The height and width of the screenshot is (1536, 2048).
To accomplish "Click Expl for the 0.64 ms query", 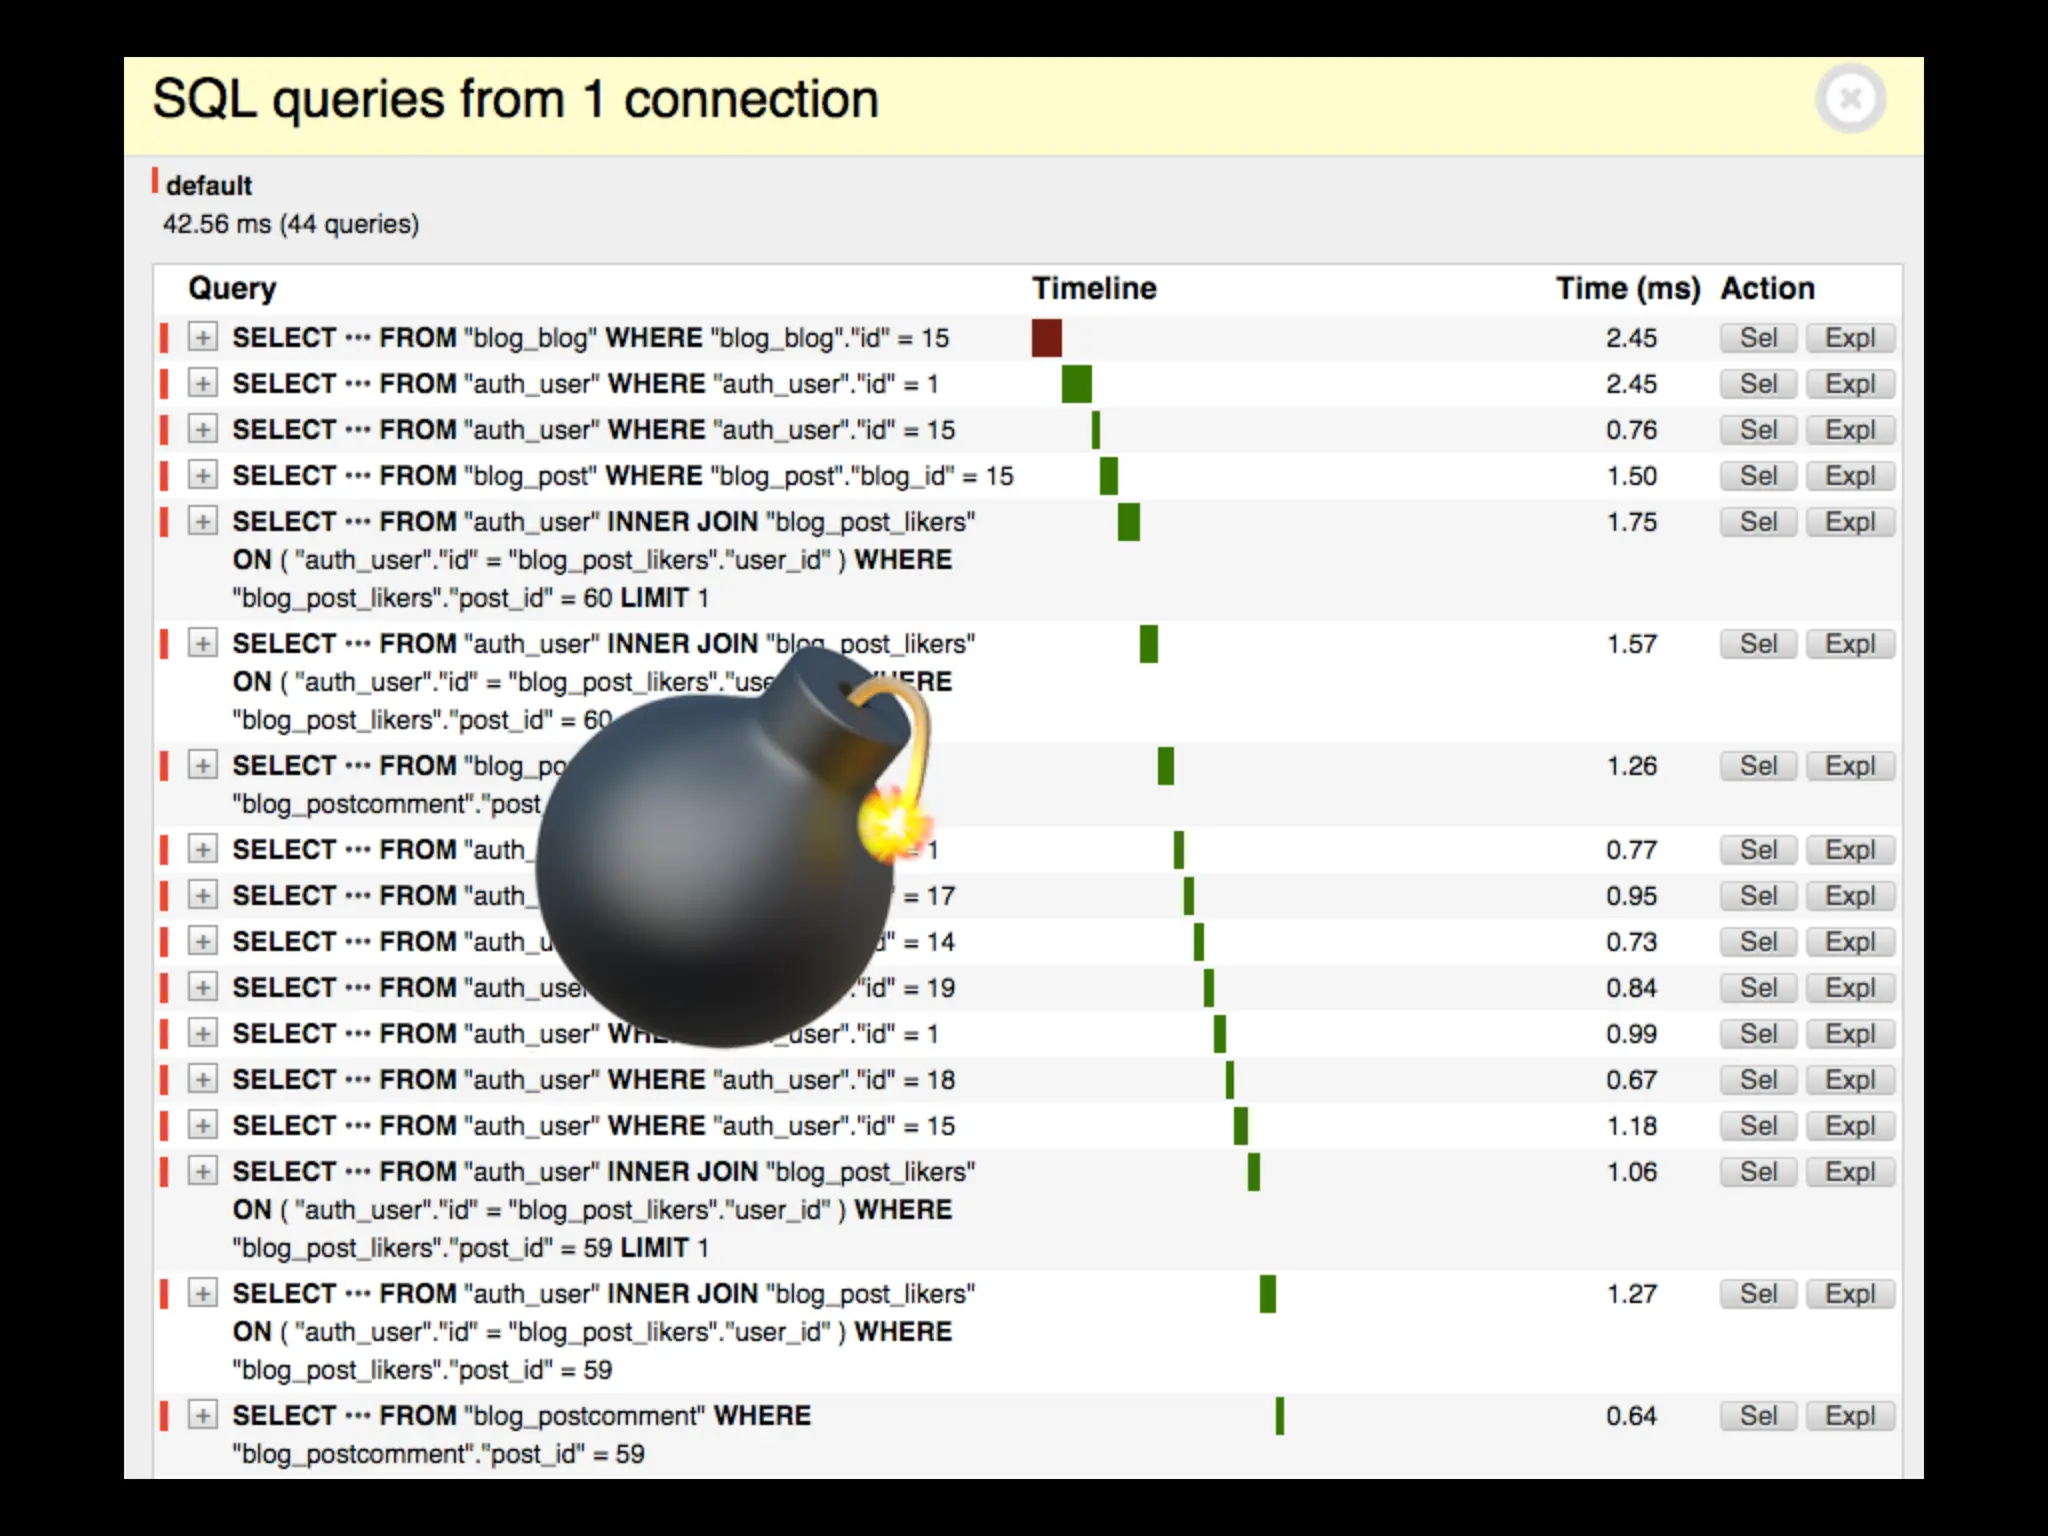I will point(1850,1416).
